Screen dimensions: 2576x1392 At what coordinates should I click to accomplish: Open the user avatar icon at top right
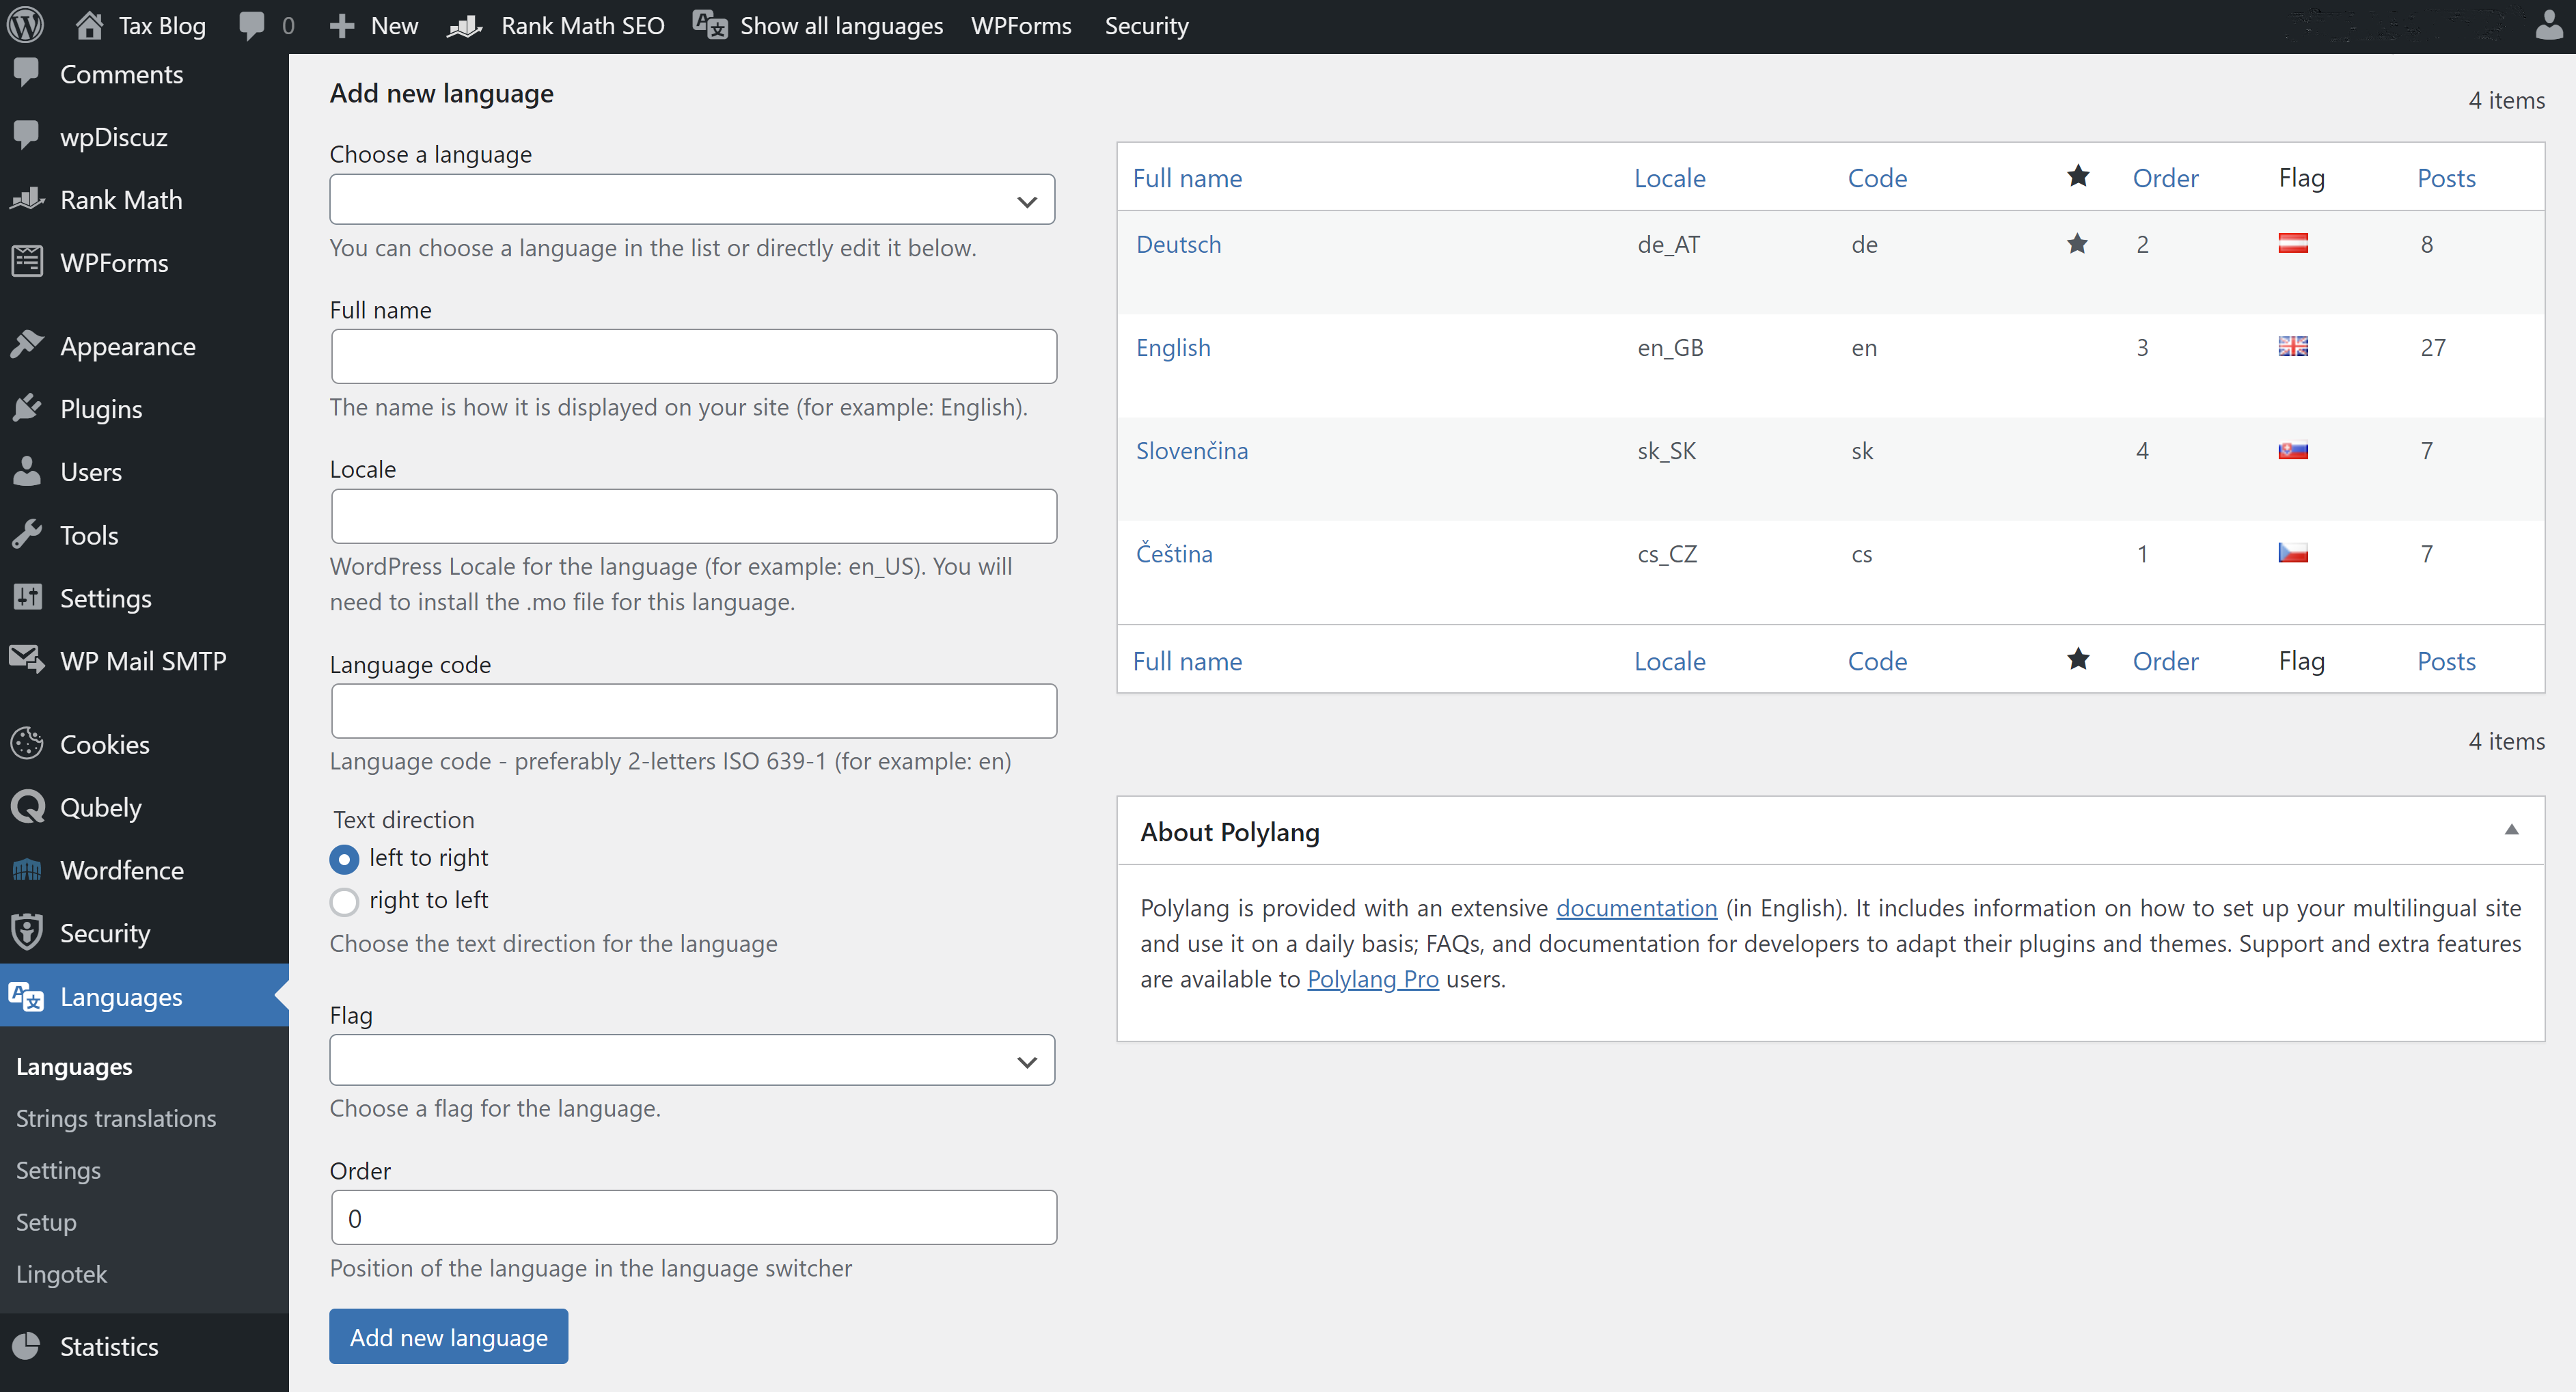click(x=2549, y=24)
